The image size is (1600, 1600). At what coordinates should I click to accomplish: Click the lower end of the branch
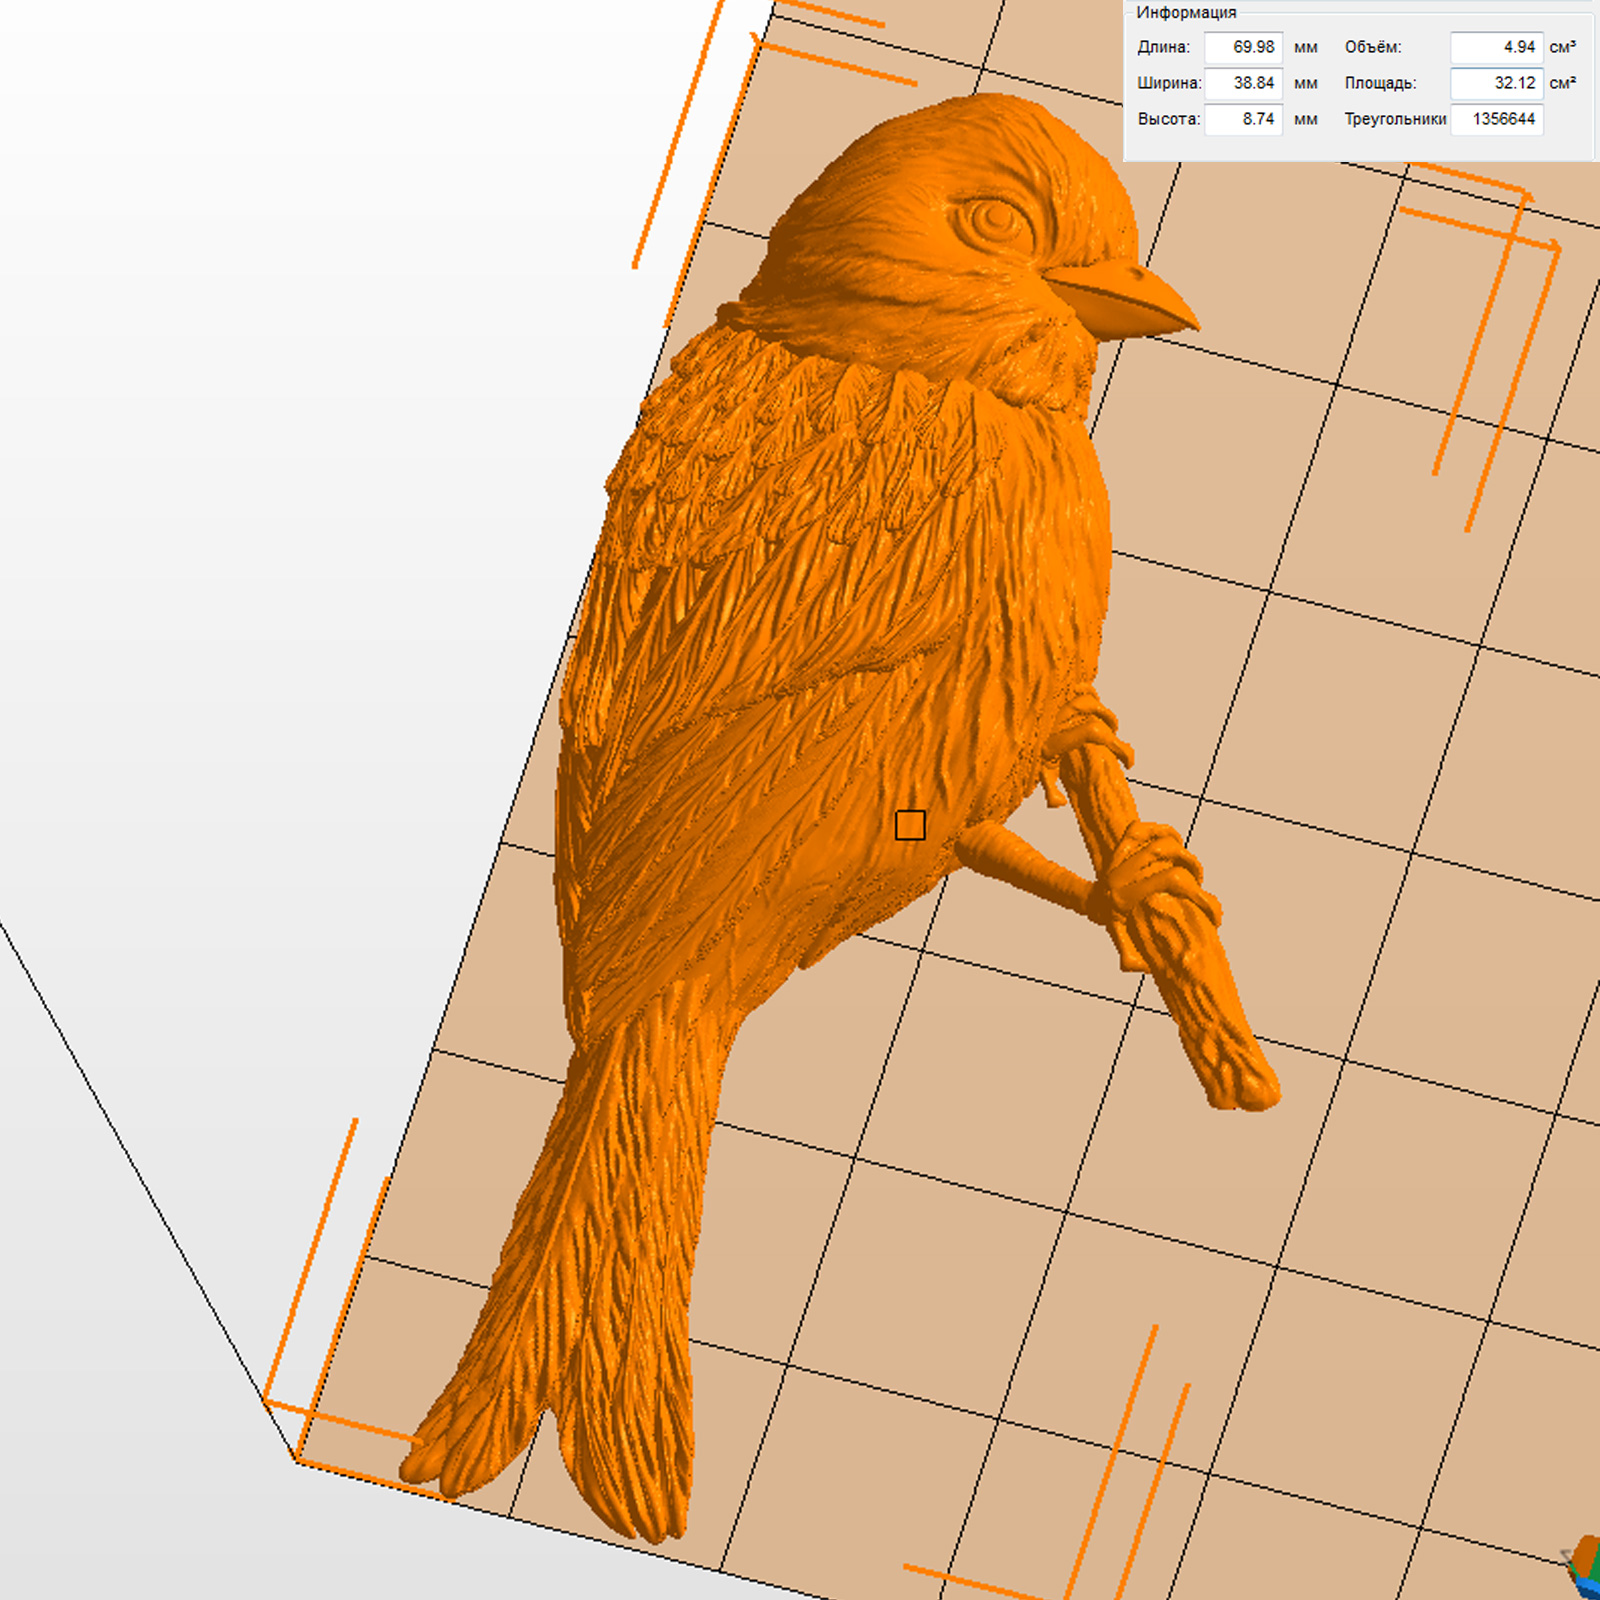pos(1245,1085)
